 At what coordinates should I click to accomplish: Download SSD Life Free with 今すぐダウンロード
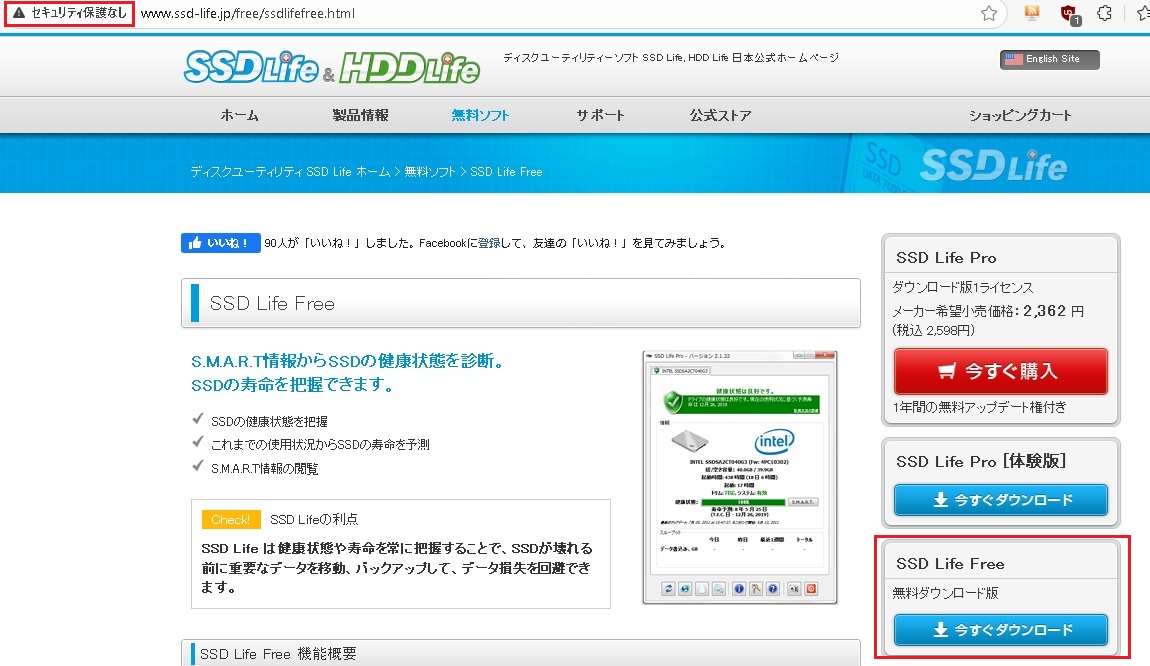click(x=1000, y=630)
